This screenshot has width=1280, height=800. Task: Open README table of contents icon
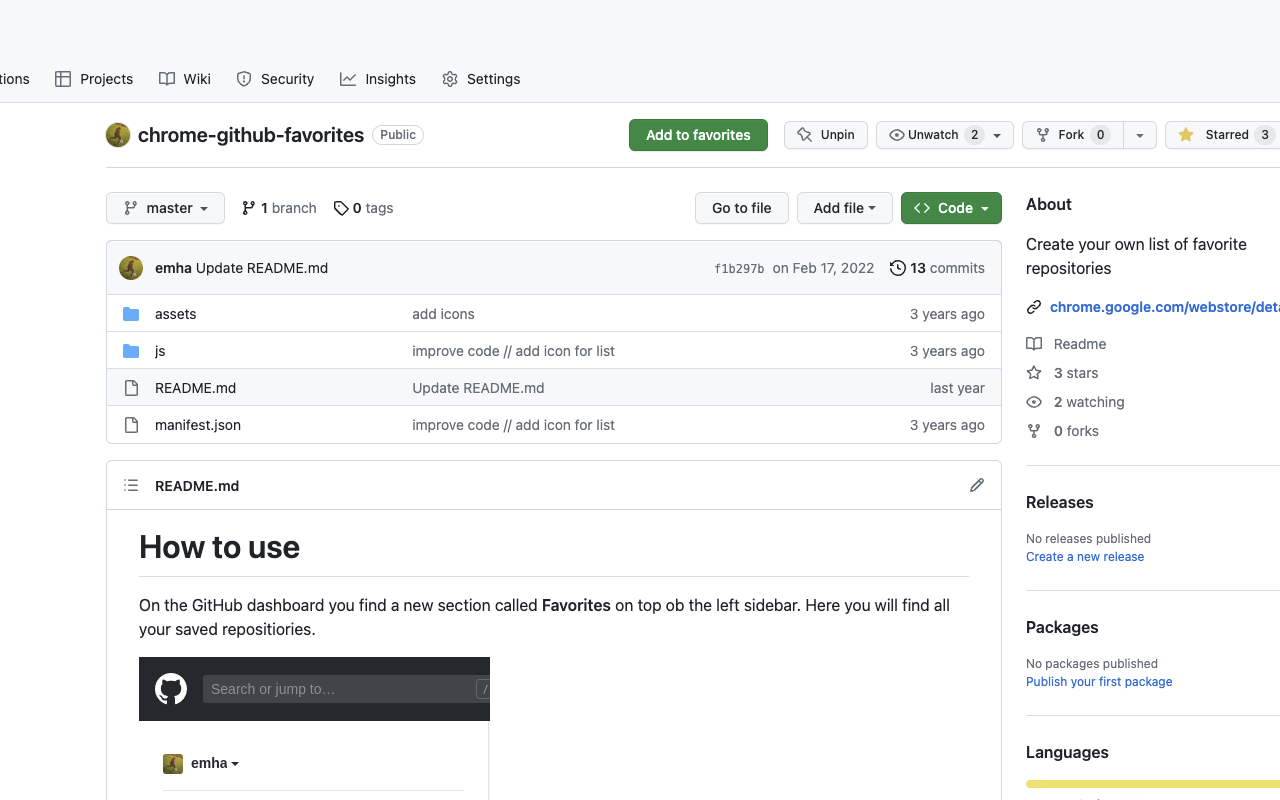point(131,486)
